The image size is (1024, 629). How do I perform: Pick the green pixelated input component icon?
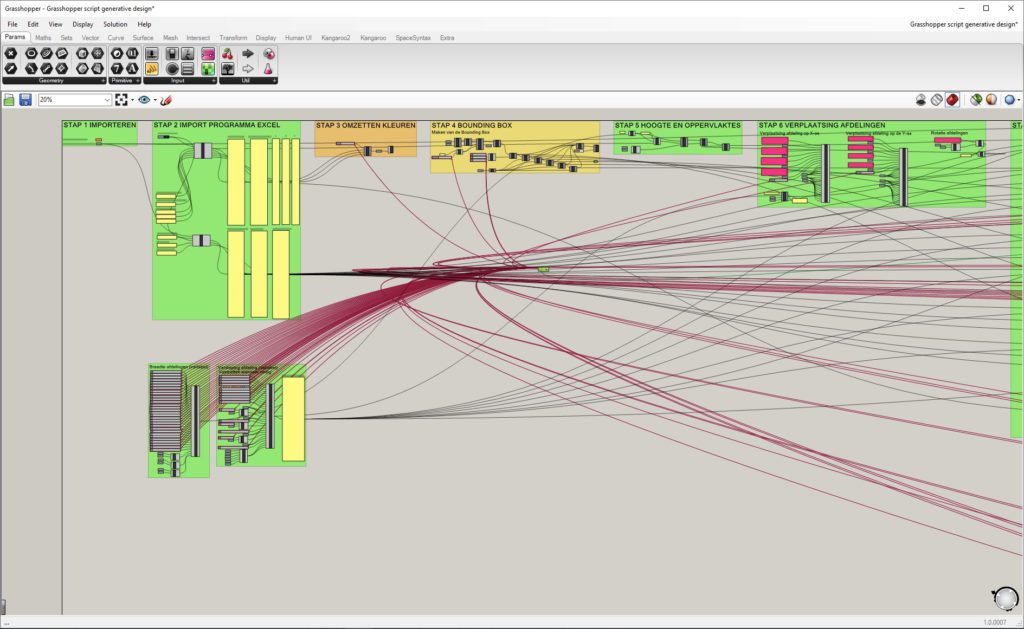coord(208,69)
